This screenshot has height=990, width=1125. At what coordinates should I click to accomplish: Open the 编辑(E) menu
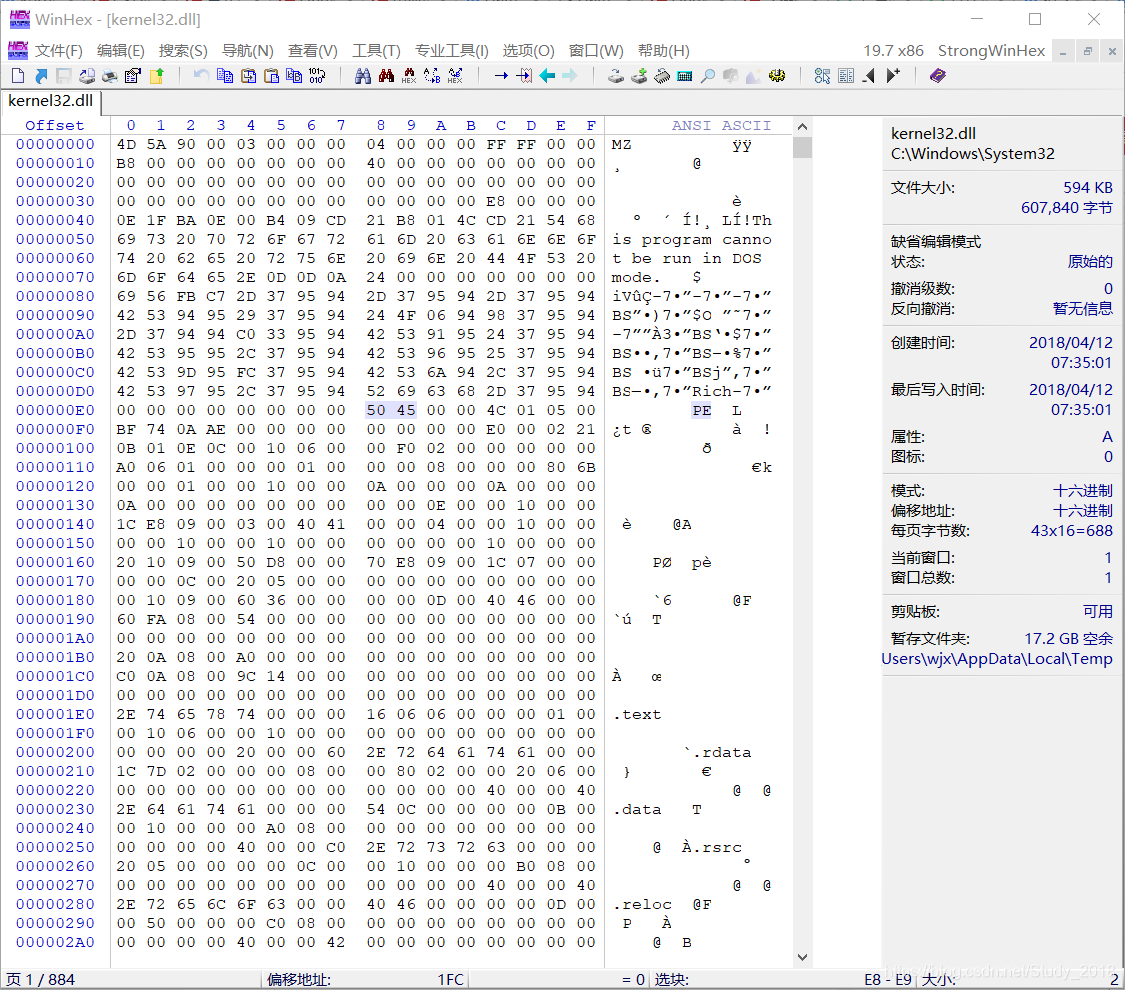coord(121,50)
